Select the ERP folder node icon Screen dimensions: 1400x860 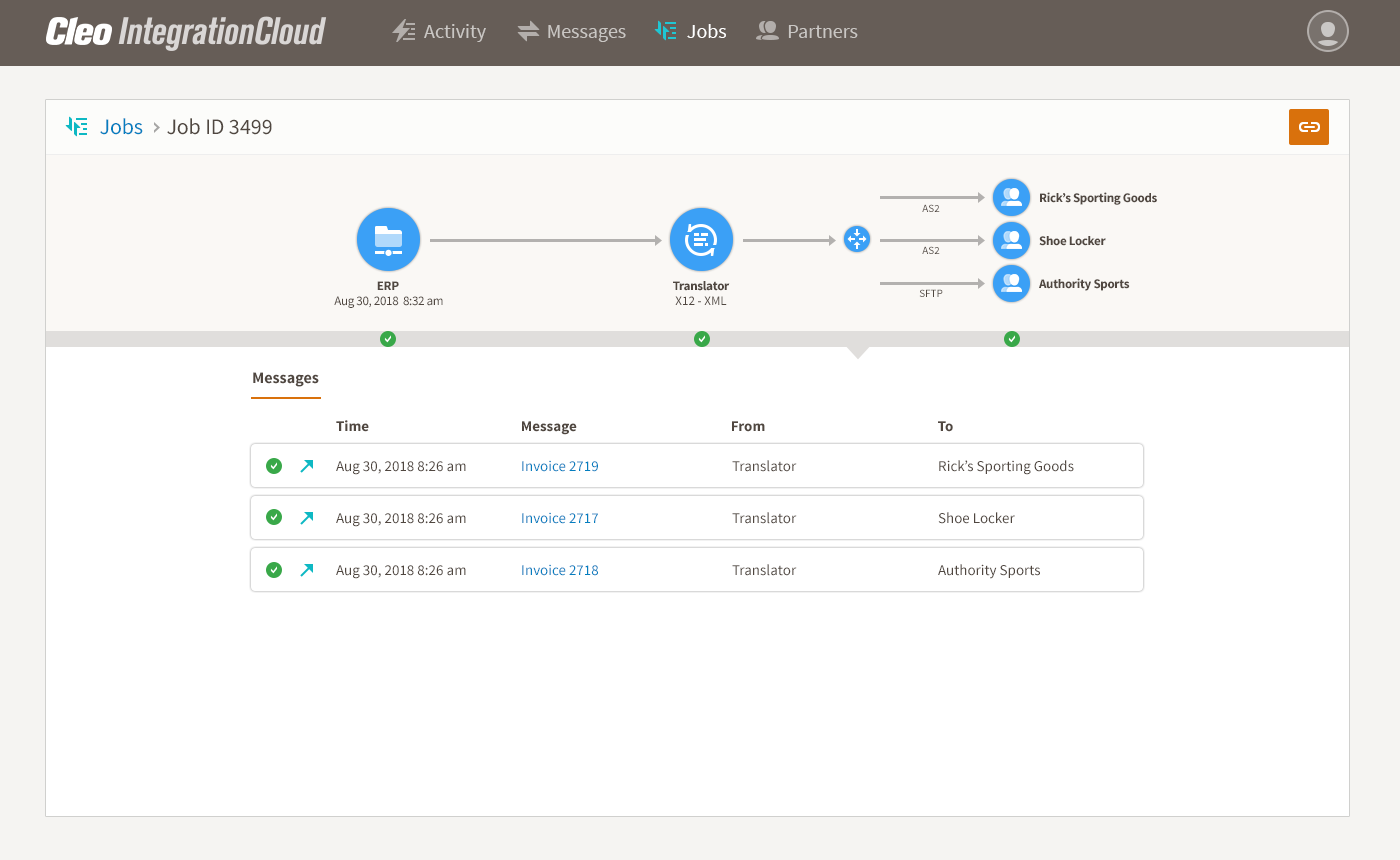(388, 240)
